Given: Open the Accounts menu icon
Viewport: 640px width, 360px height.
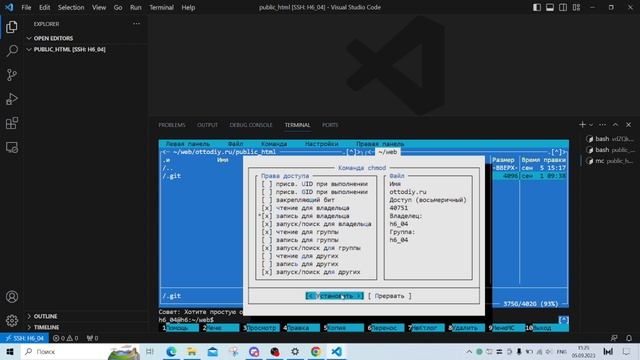Looking at the screenshot, I should 12,297.
